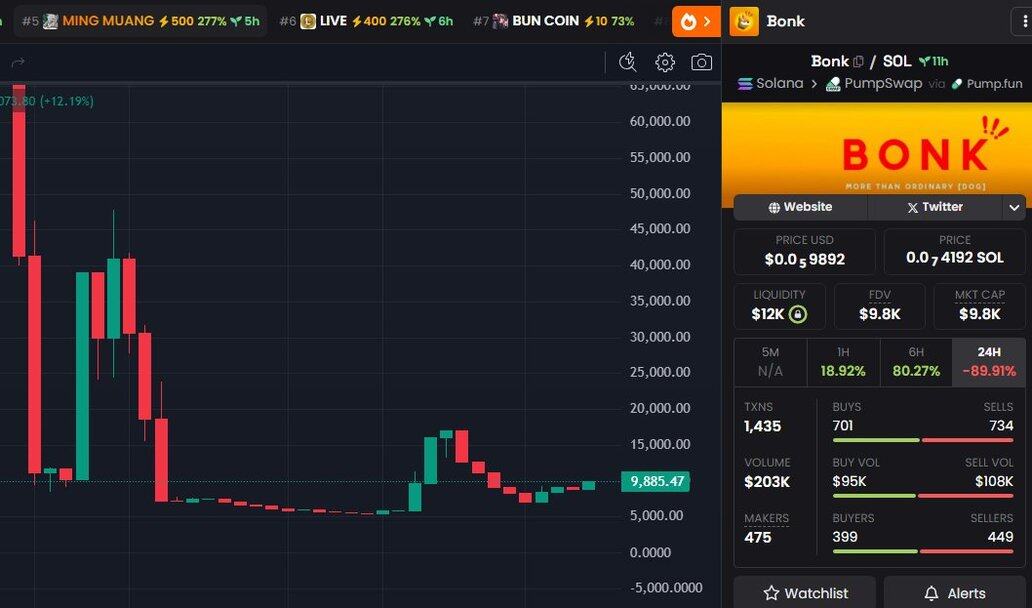Image resolution: width=1032 pixels, height=608 pixels.
Task: Switch to the 1H timeframe tab
Action: pyautogui.click(x=843, y=362)
